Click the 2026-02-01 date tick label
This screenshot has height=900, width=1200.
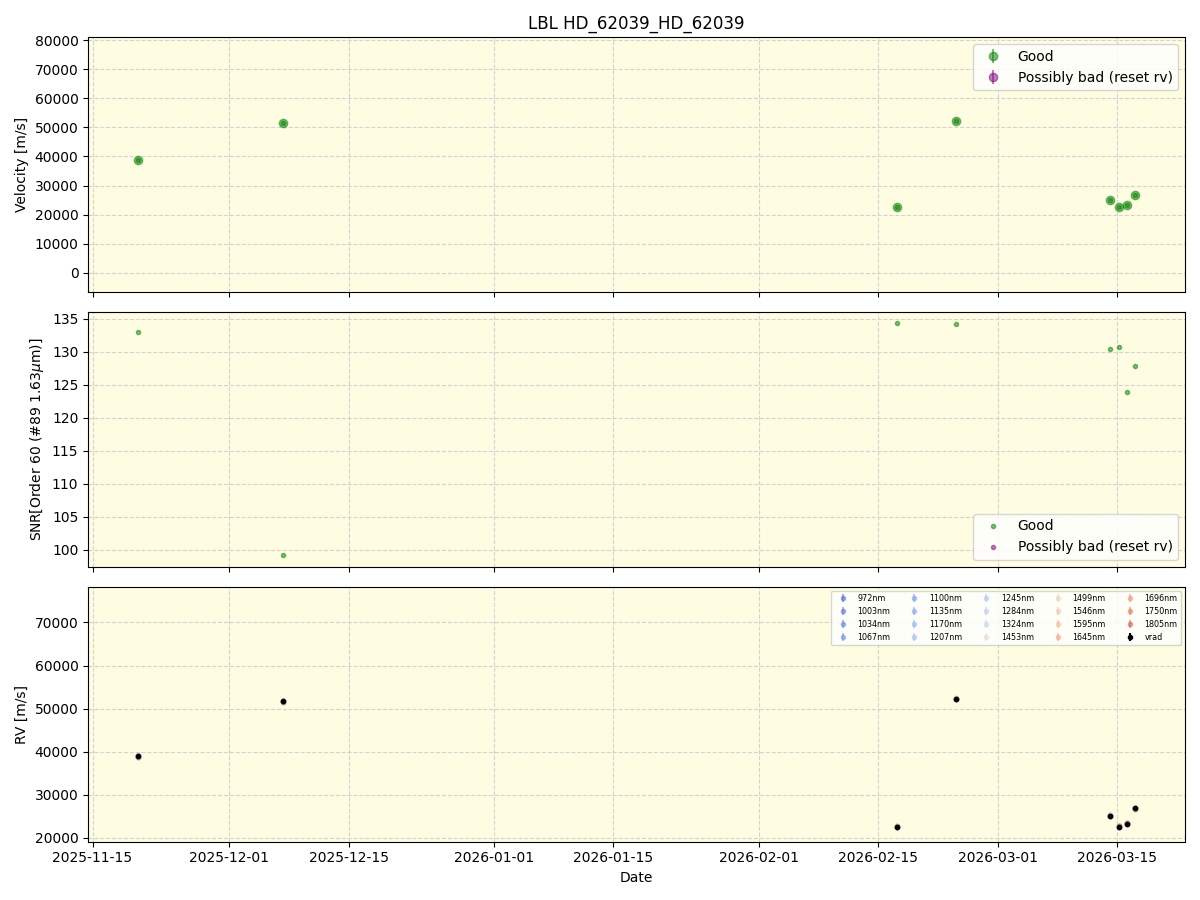point(759,857)
